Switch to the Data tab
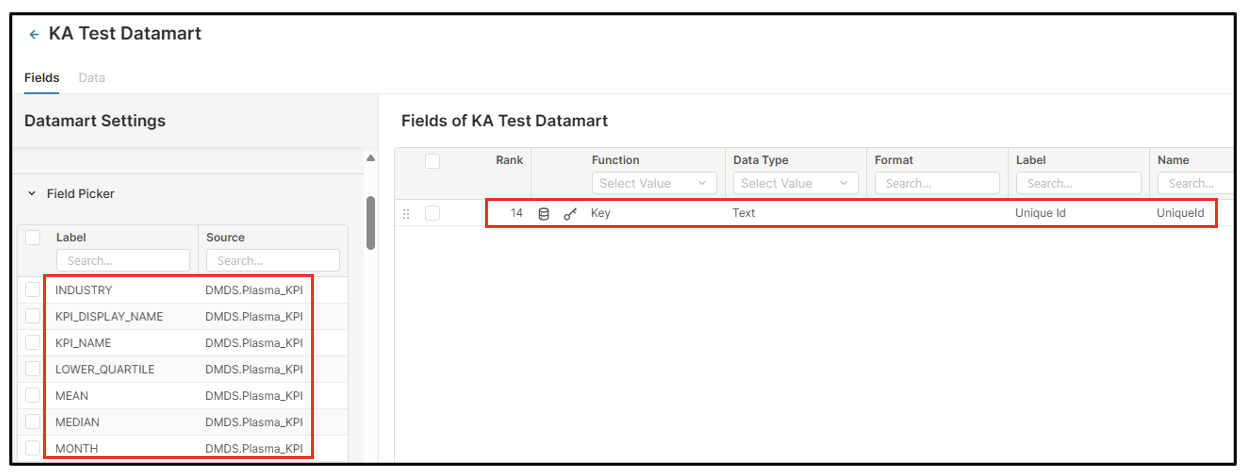This screenshot has width=1246, height=472. (92, 78)
